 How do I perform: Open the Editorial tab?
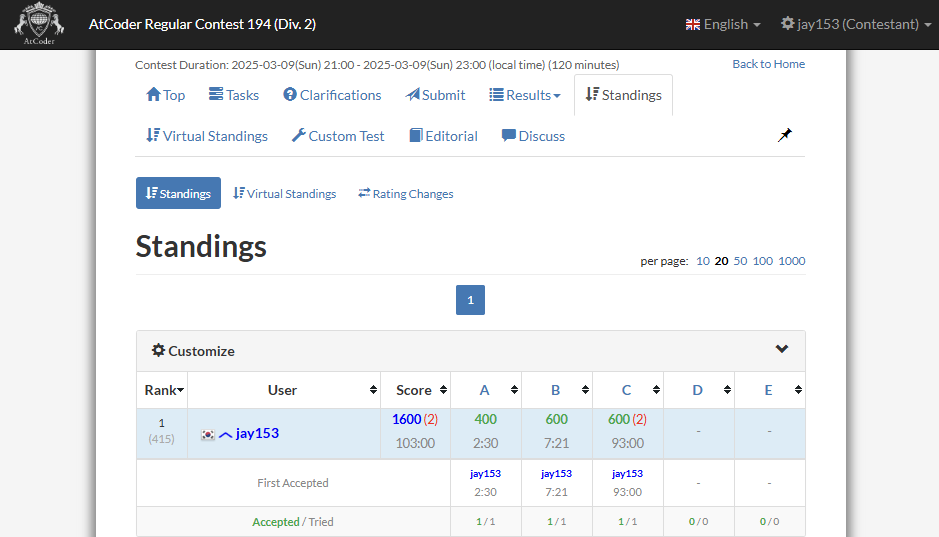(444, 136)
